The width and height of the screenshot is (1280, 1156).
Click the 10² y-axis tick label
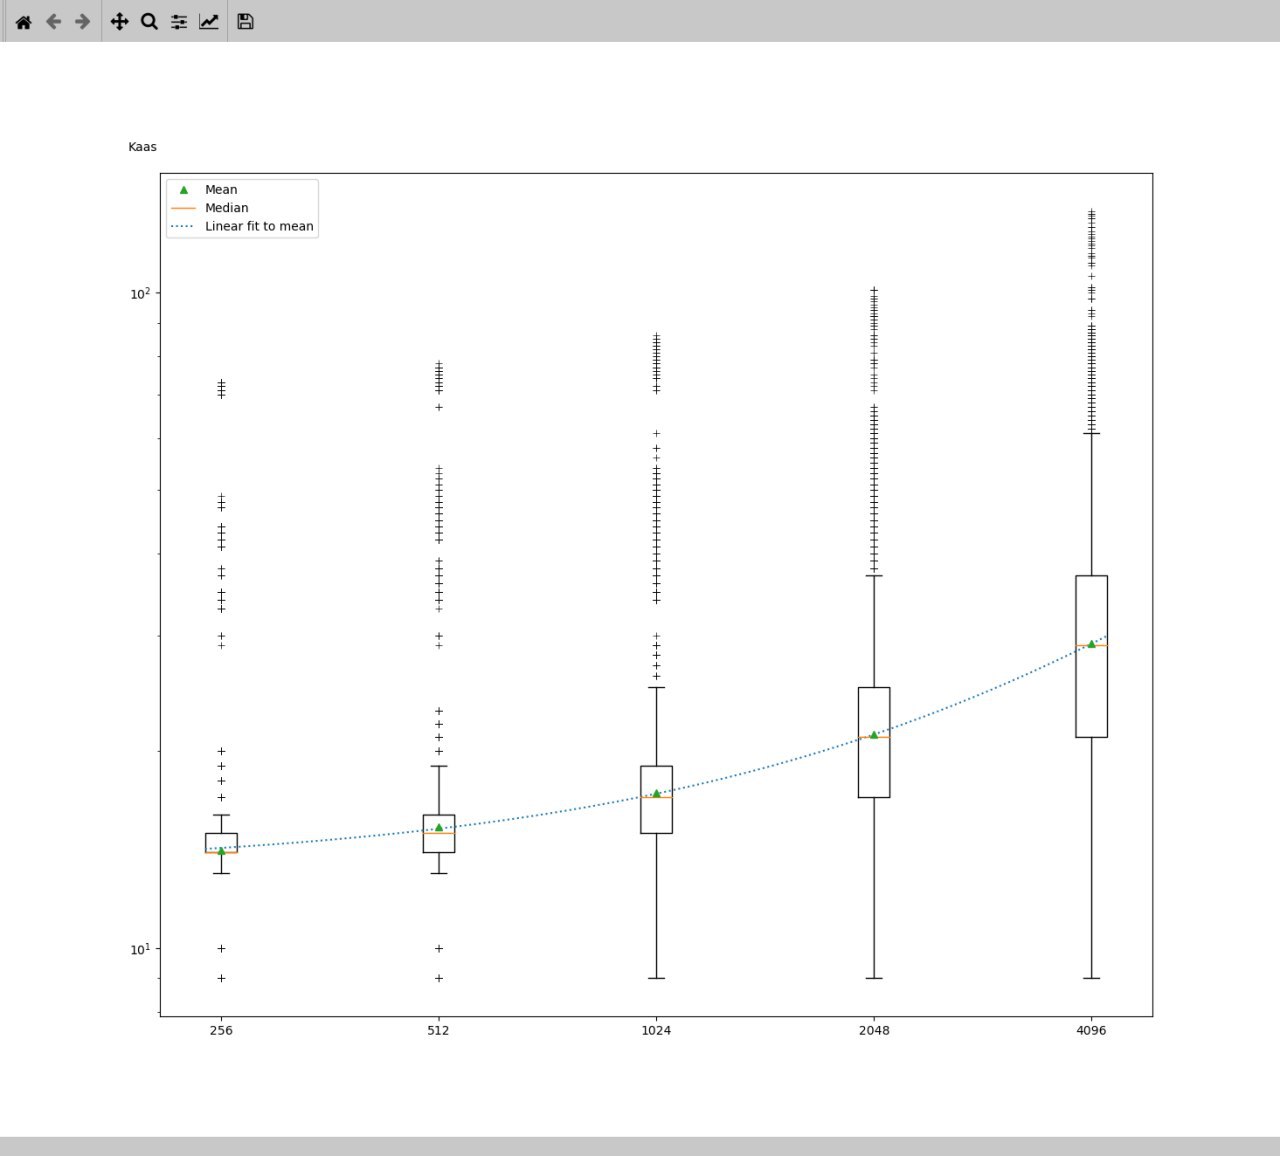(x=140, y=294)
